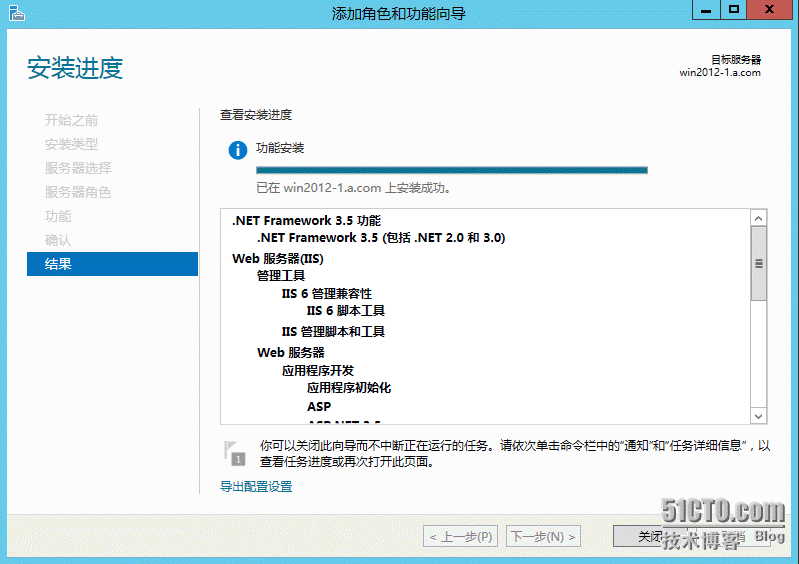This screenshot has width=799, height=564.
Task: Select the 功能 step in sidebar
Action: click(x=58, y=216)
